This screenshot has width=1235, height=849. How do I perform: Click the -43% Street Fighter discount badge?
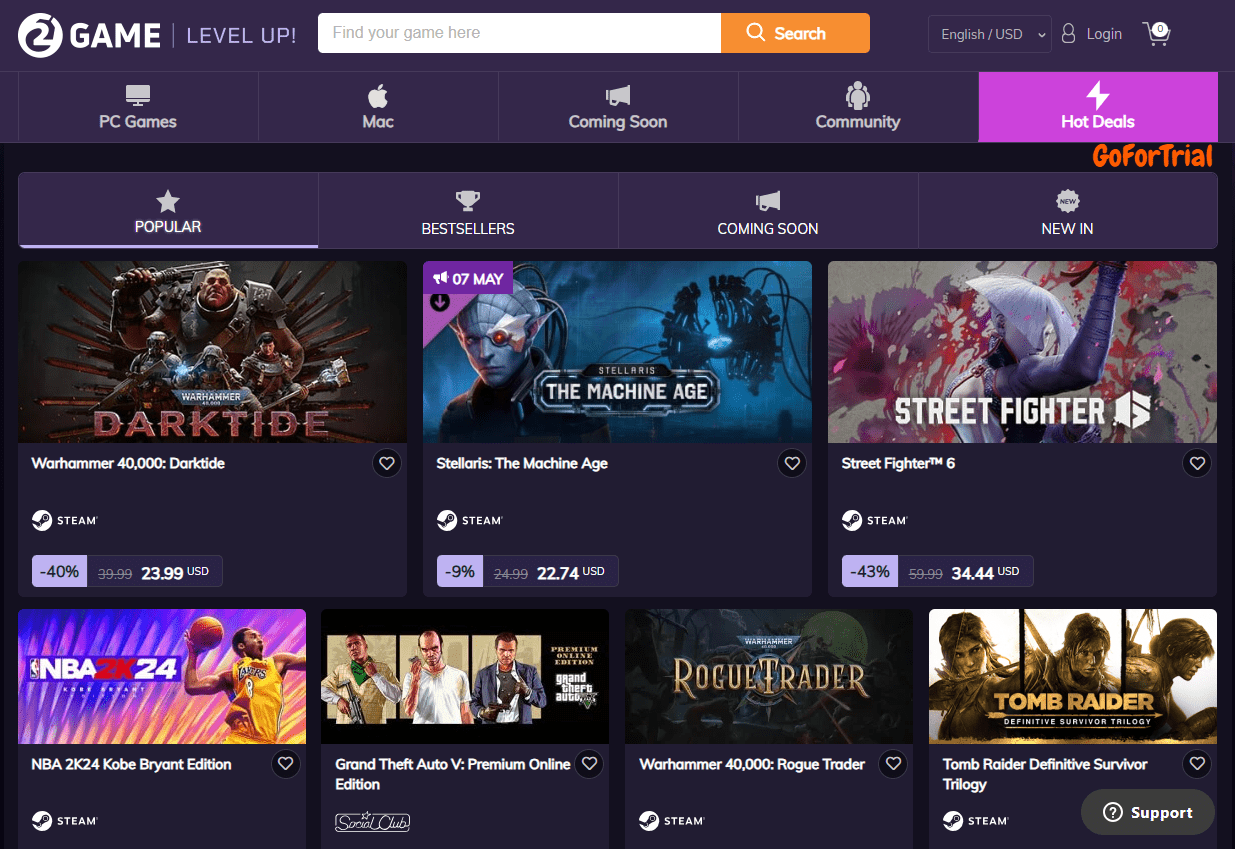pyautogui.click(x=870, y=572)
